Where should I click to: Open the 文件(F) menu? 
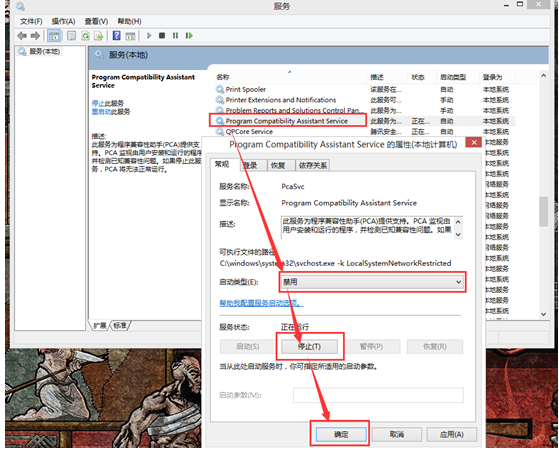[31, 21]
